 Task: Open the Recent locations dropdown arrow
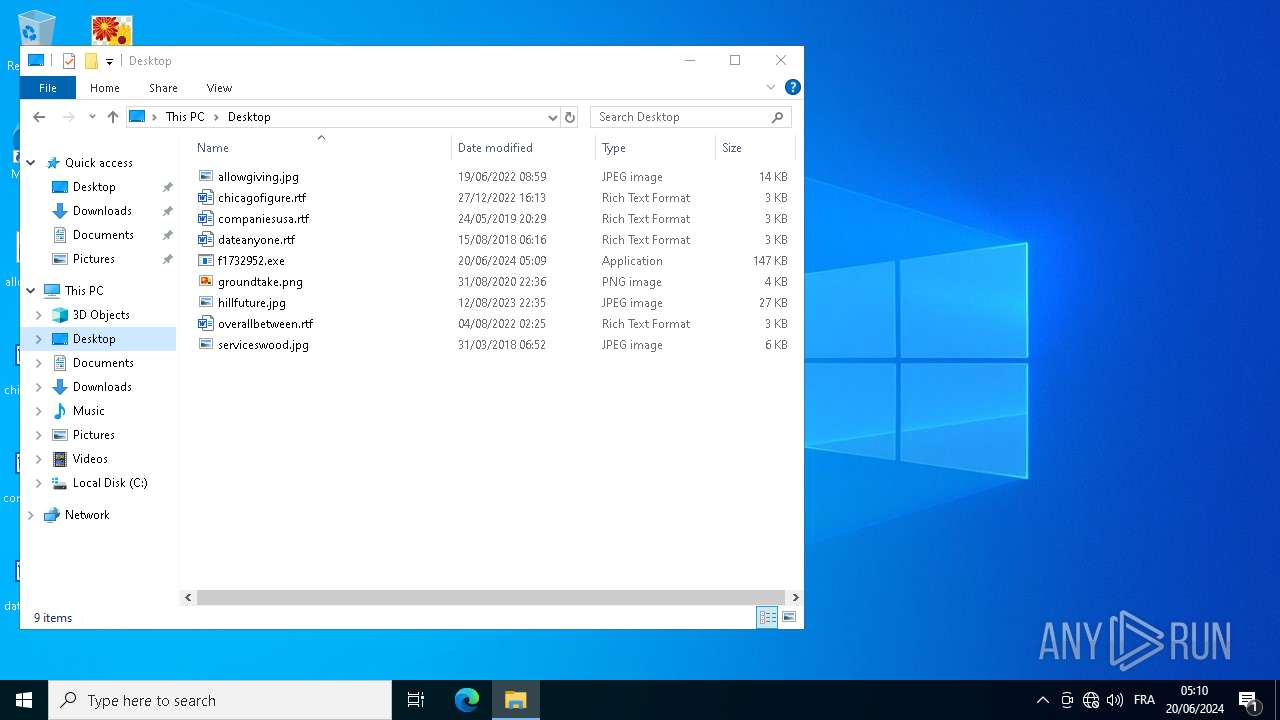click(x=92, y=117)
